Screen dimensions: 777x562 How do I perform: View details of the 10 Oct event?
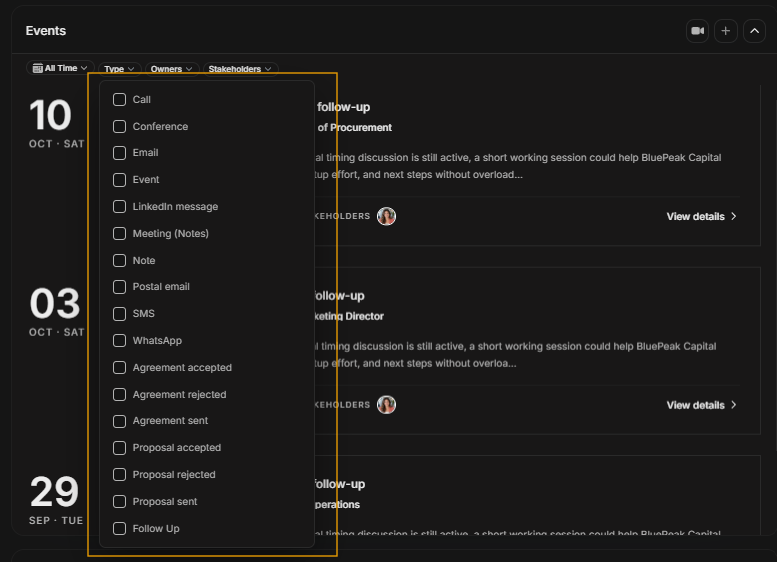701,217
